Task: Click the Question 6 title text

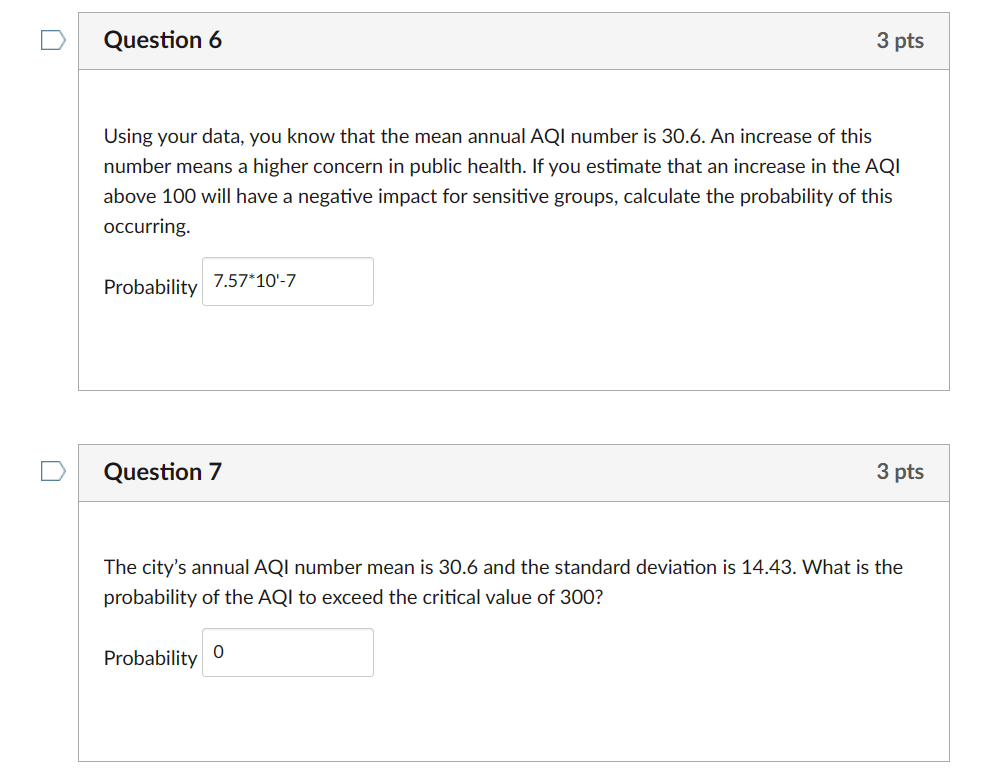Action: pos(163,40)
